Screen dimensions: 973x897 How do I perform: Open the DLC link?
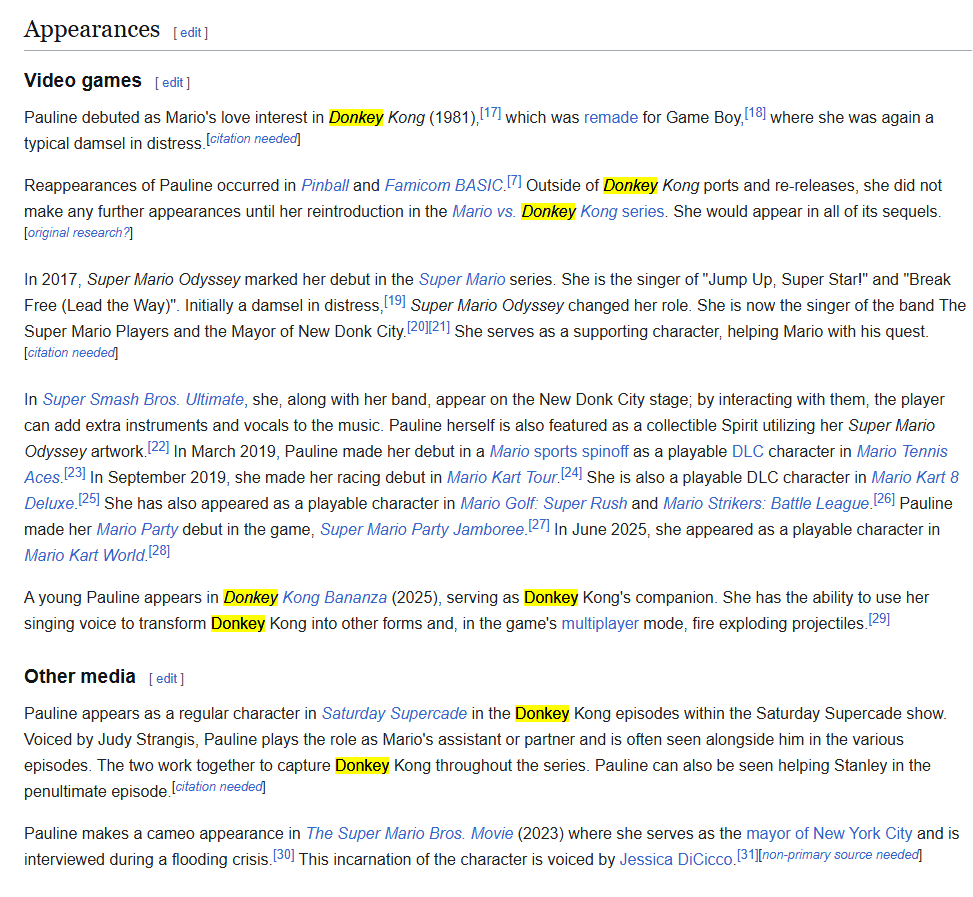click(748, 452)
